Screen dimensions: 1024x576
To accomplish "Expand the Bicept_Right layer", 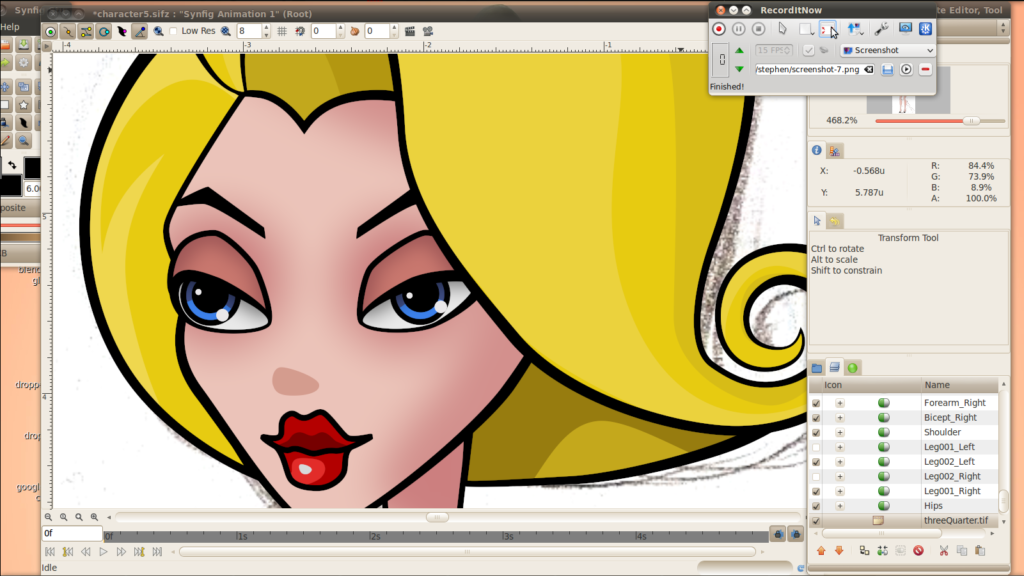I will click(x=840, y=418).
